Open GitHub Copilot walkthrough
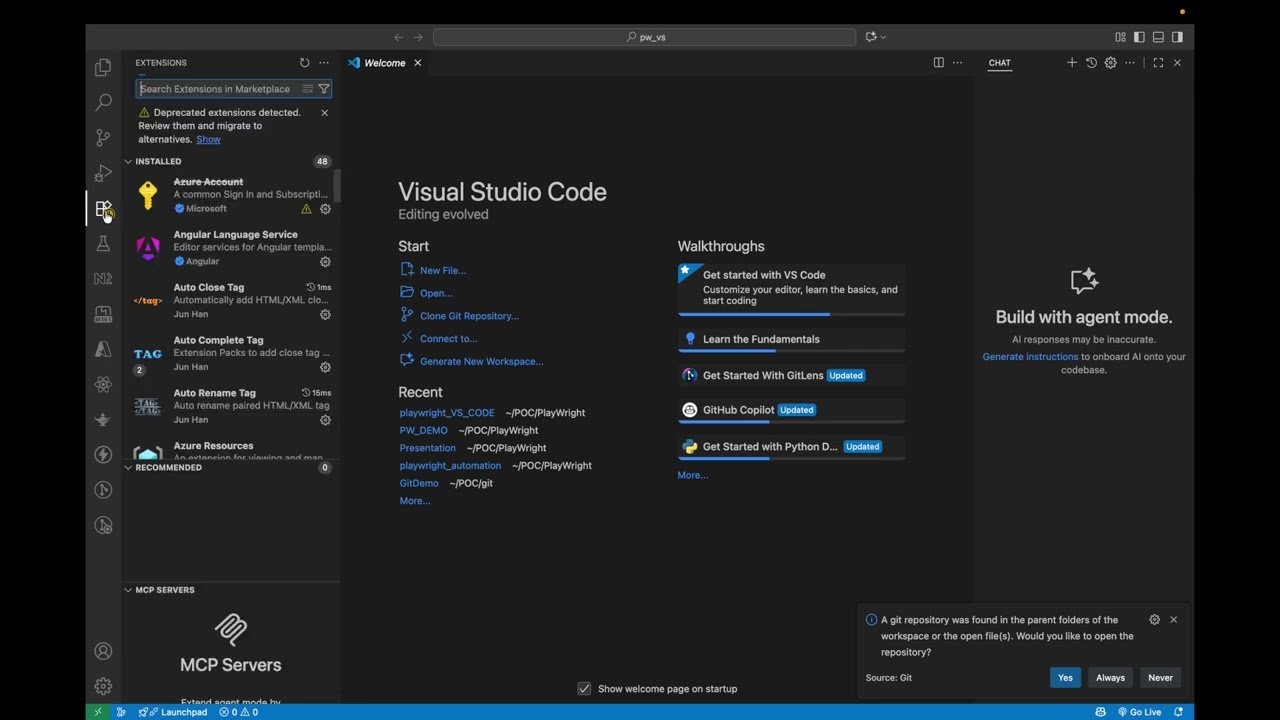Screen dimensions: 1280x720 (791, 411)
